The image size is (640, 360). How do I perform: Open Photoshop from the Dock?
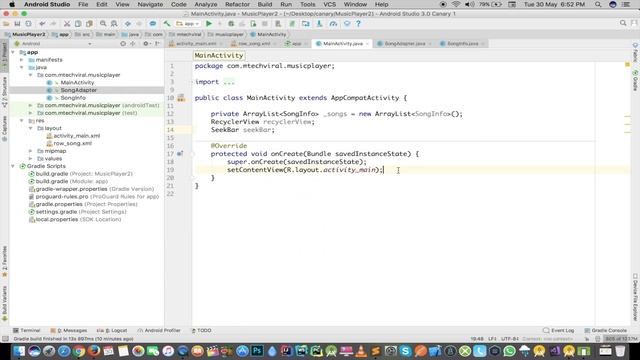(x=257, y=350)
